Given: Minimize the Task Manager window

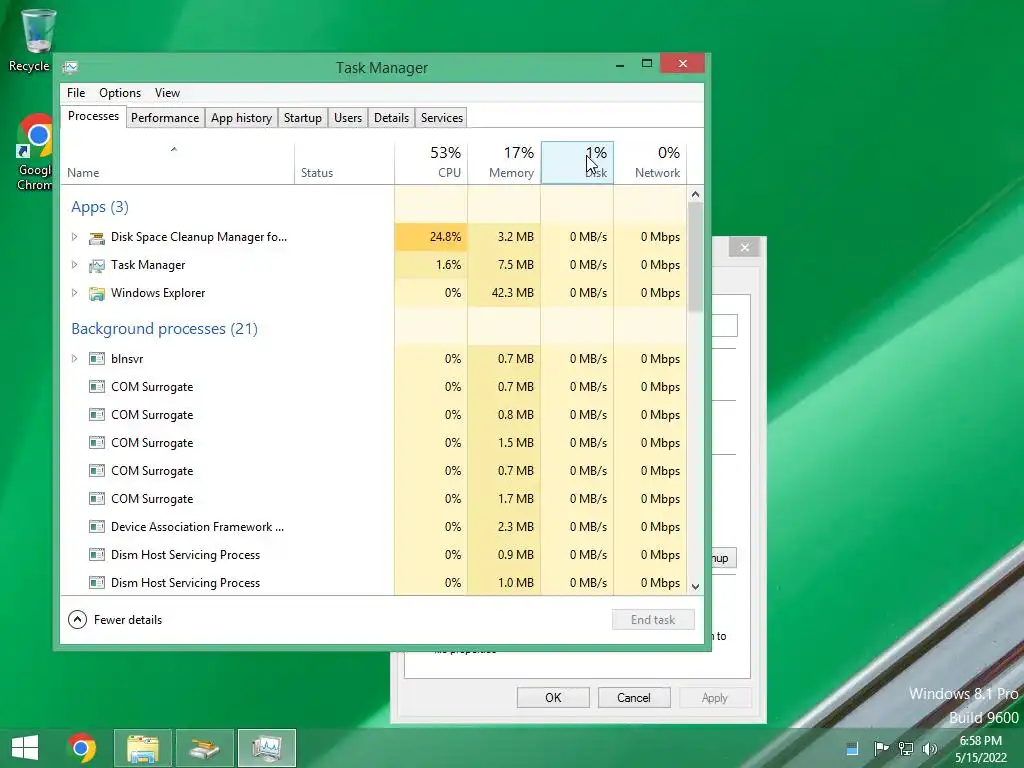Looking at the screenshot, I should click(x=620, y=64).
